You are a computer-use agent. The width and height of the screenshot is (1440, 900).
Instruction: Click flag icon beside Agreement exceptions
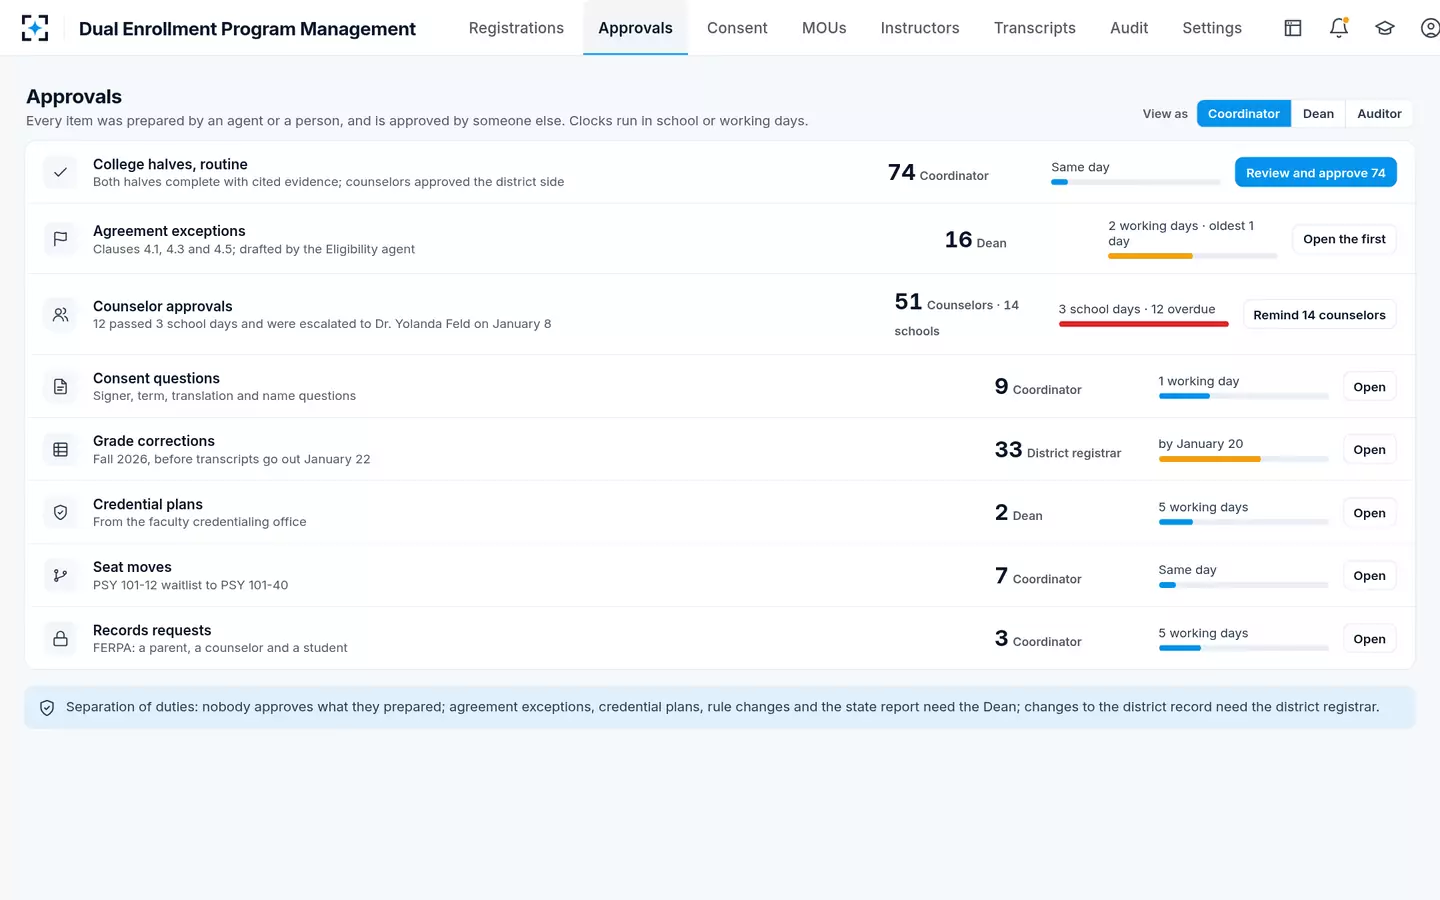pos(60,239)
